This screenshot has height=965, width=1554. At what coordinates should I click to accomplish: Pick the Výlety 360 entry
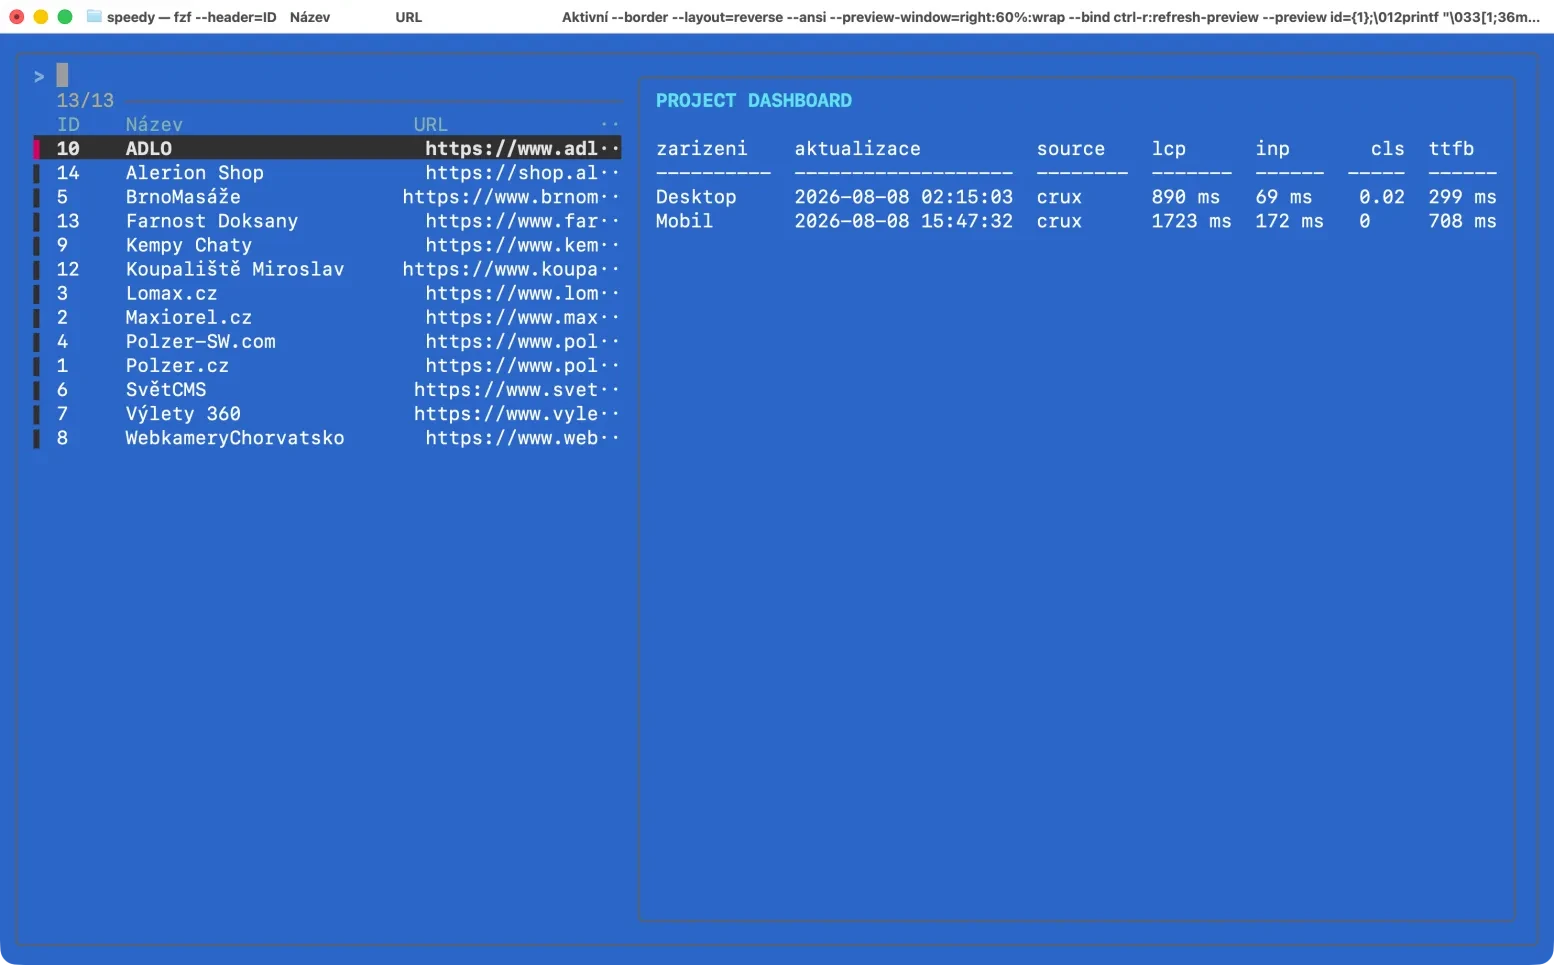[327, 413]
